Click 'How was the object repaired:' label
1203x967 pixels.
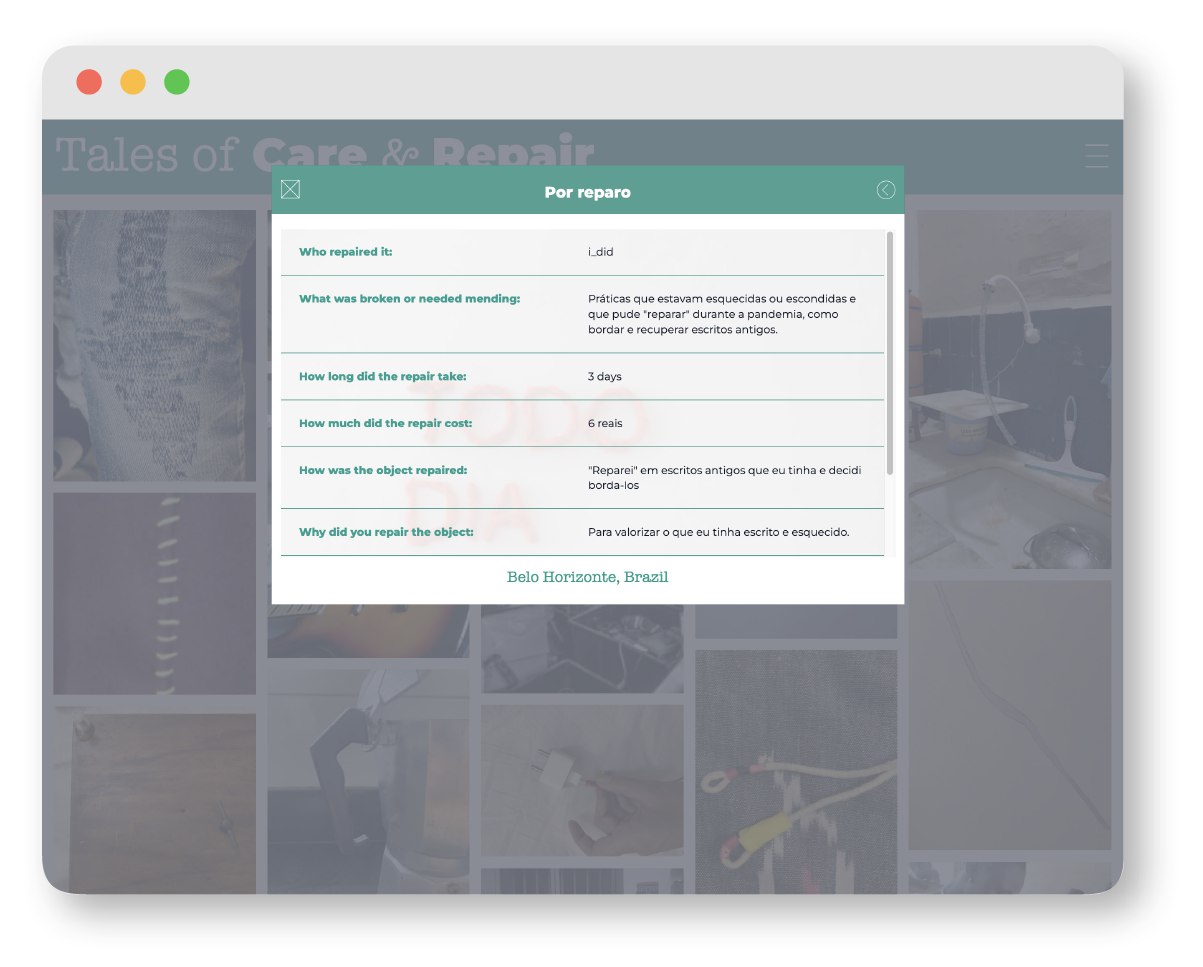383,470
